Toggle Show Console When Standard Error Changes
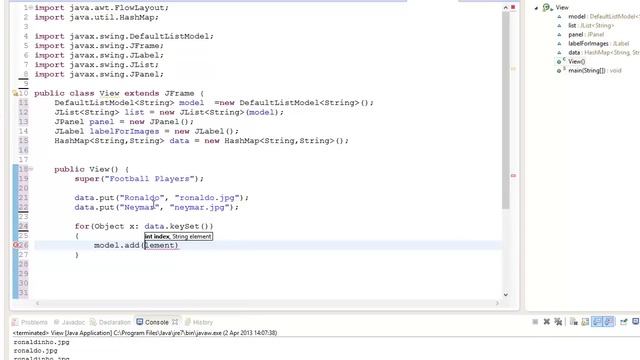This screenshot has width=640, height=360. click(x=608, y=322)
